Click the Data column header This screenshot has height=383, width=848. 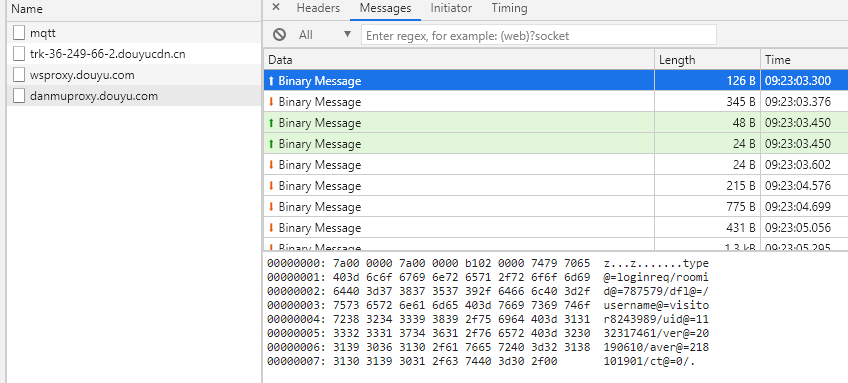point(459,60)
